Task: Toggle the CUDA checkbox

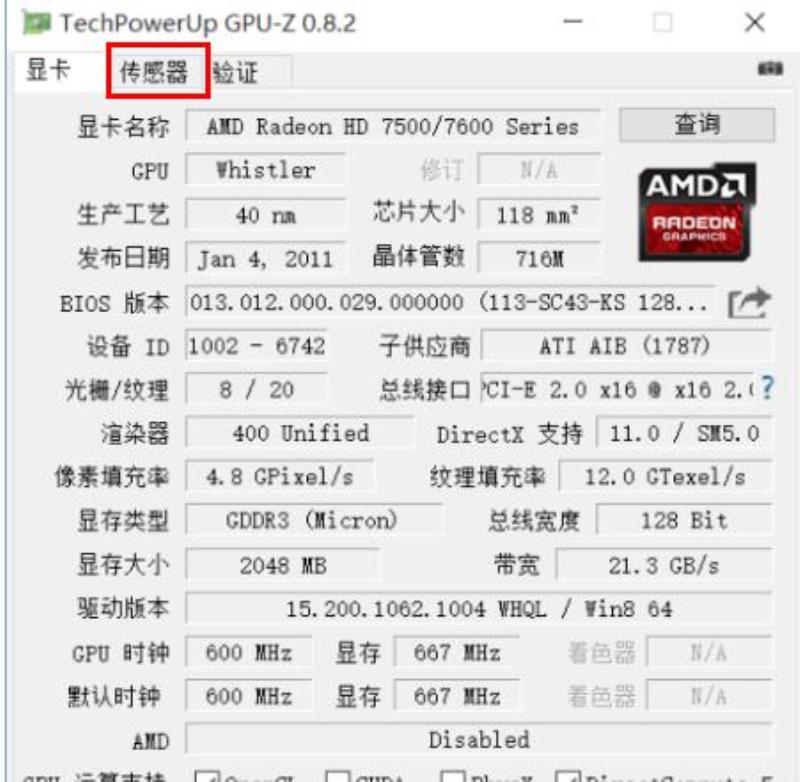Action: coord(337,776)
